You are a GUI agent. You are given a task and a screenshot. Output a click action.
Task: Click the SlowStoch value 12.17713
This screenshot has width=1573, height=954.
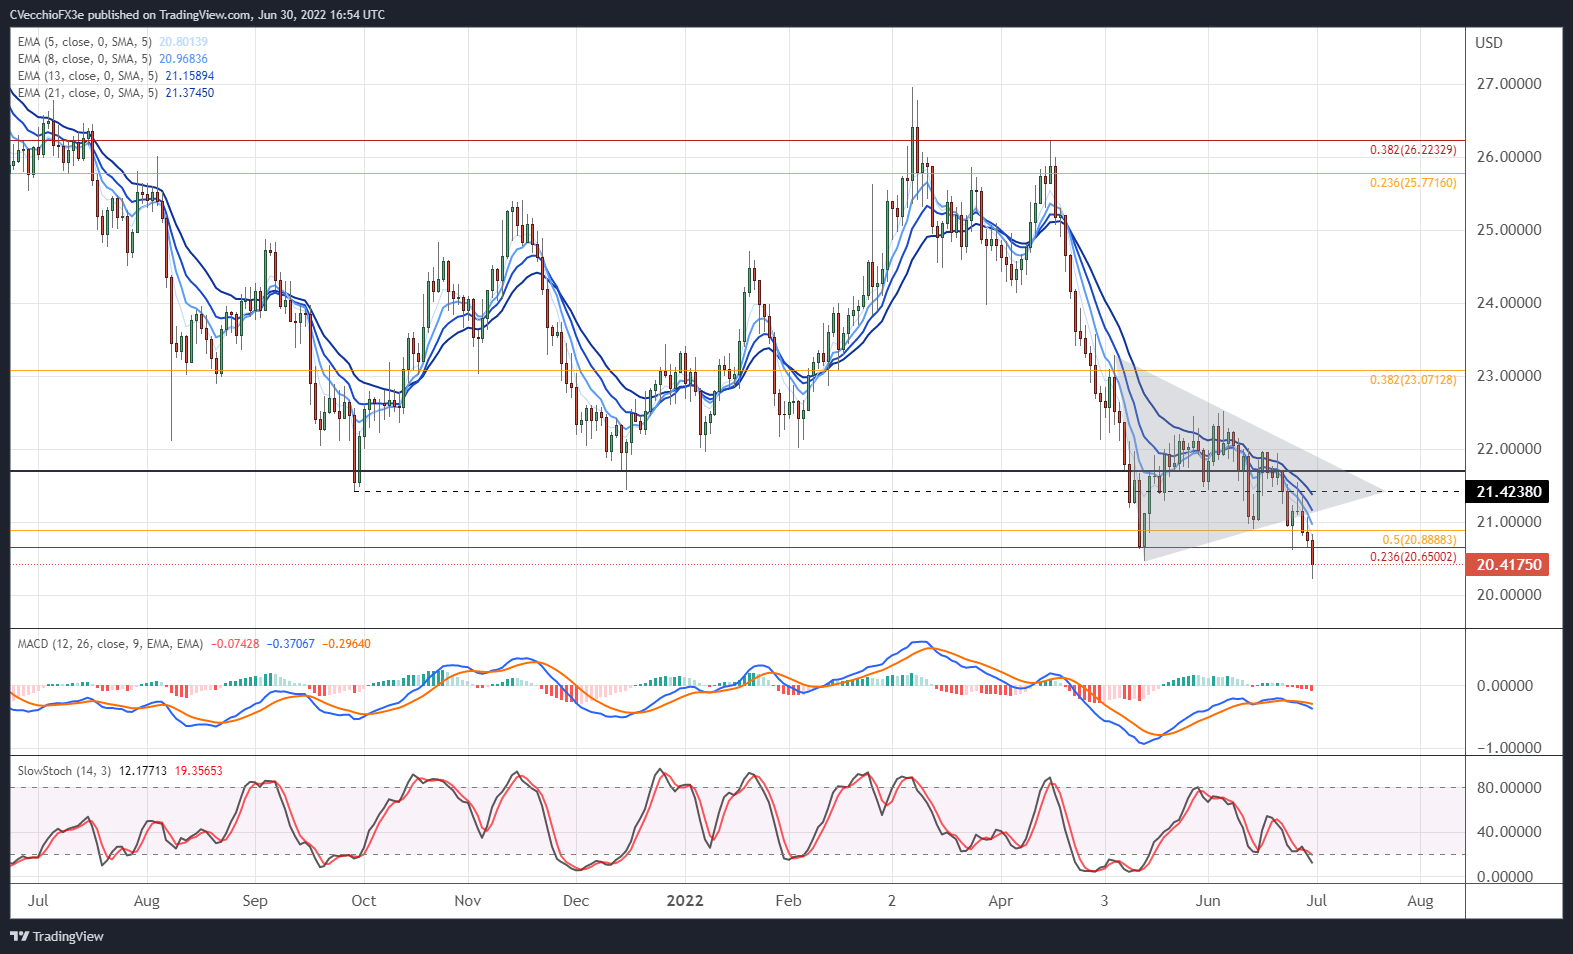coord(144,771)
